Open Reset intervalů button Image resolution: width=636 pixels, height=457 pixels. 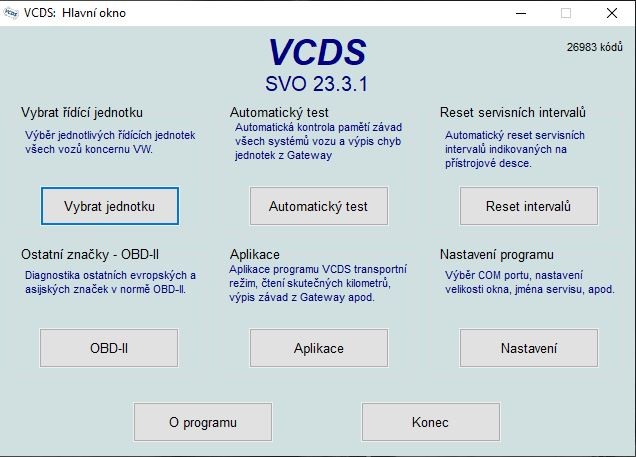pos(529,206)
